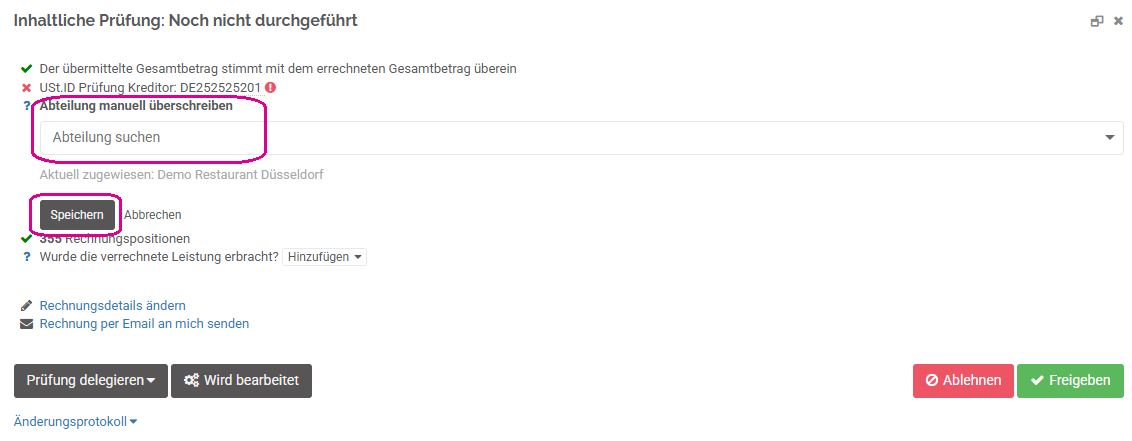Open the Rechnungsdetails ändern link
Viewport: 1132px width, 441px height.
[x=113, y=305]
